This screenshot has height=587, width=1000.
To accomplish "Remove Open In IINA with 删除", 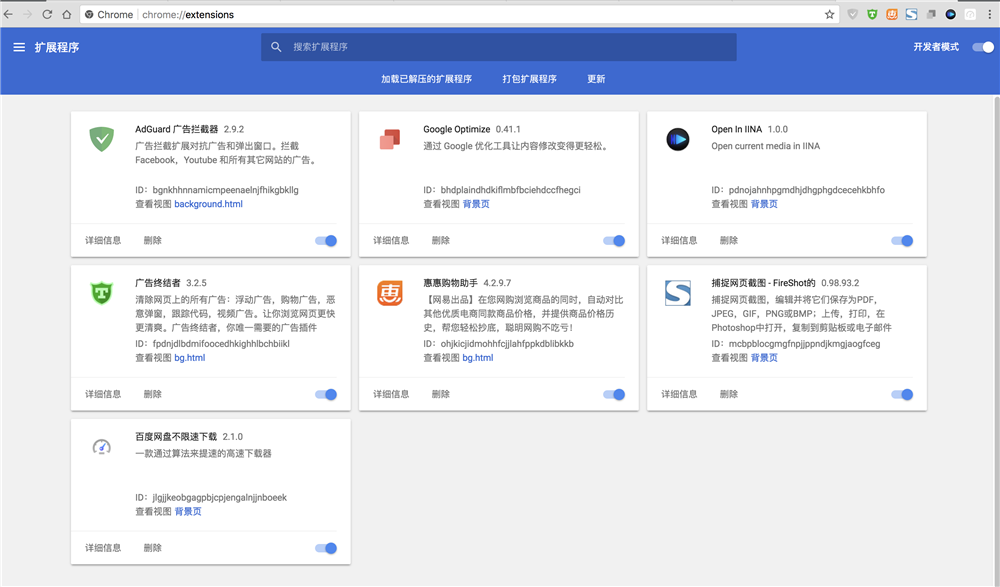I will pos(729,241).
